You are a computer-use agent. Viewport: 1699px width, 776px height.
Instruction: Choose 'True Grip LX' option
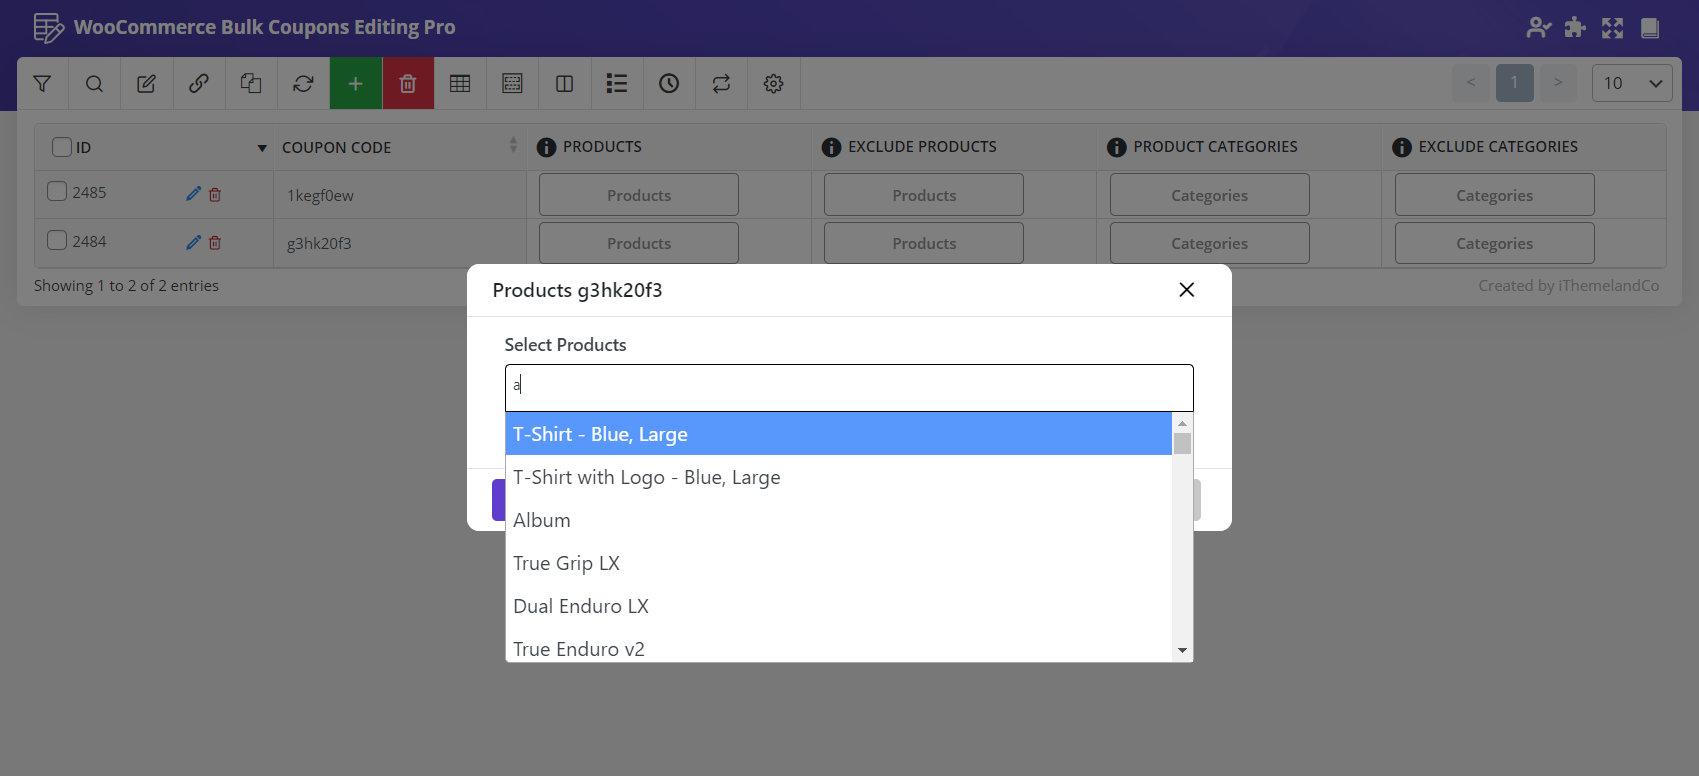[x=566, y=563]
